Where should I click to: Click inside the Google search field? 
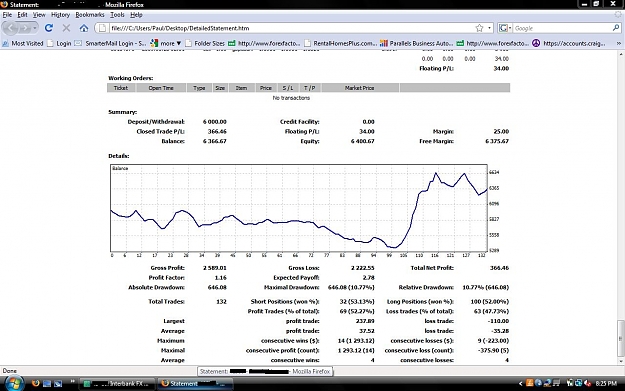pyautogui.click(x=562, y=28)
